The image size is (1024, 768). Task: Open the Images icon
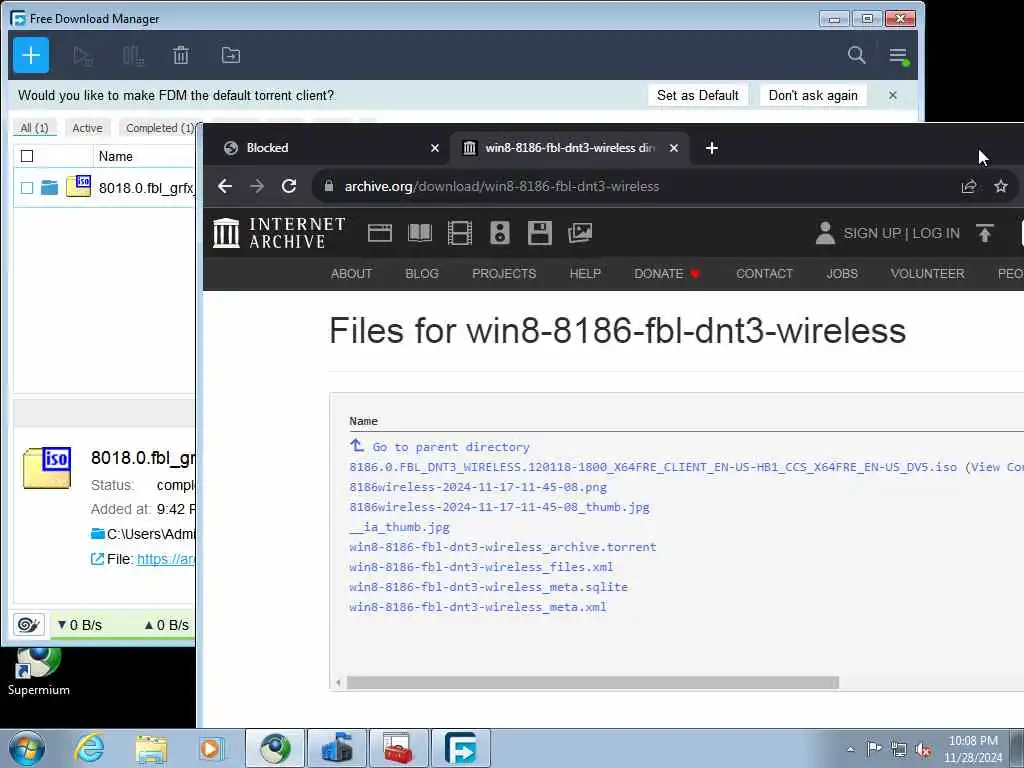click(580, 233)
